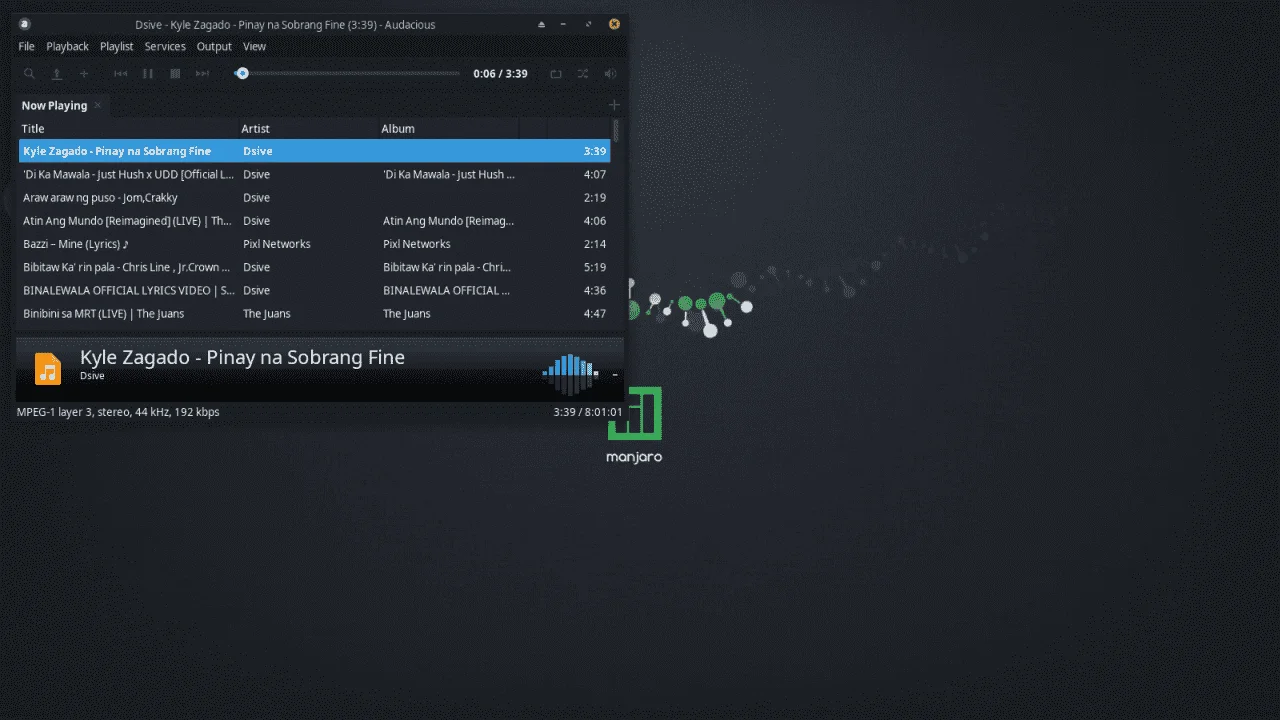Select 'Bazzi – Mine (Lyrics)' track
The width and height of the screenshot is (1280, 720).
pos(314,243)
